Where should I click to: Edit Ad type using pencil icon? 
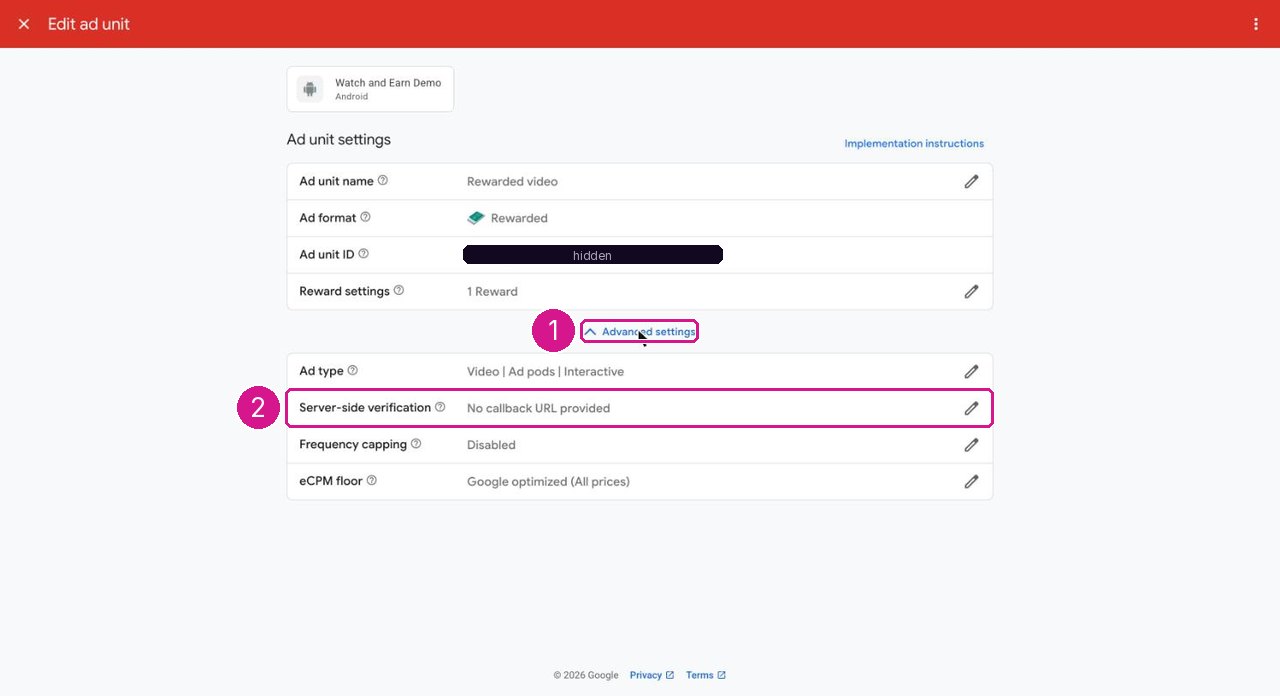click(x=971, y=372)
